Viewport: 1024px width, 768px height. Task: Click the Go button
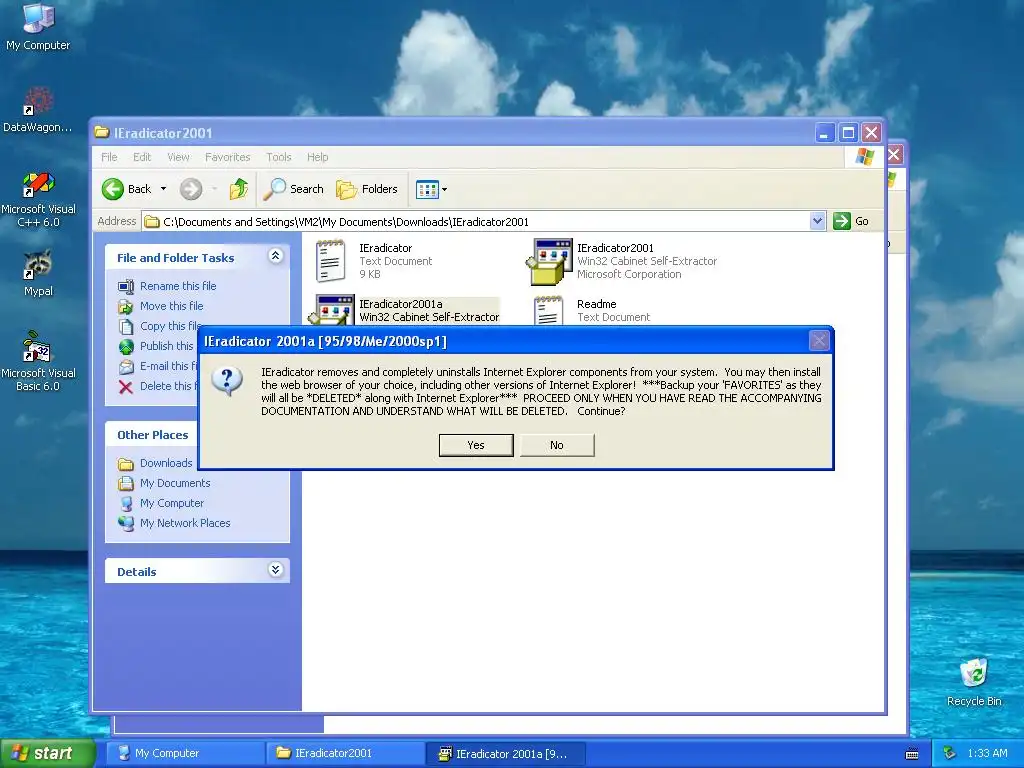coord(851,221)
